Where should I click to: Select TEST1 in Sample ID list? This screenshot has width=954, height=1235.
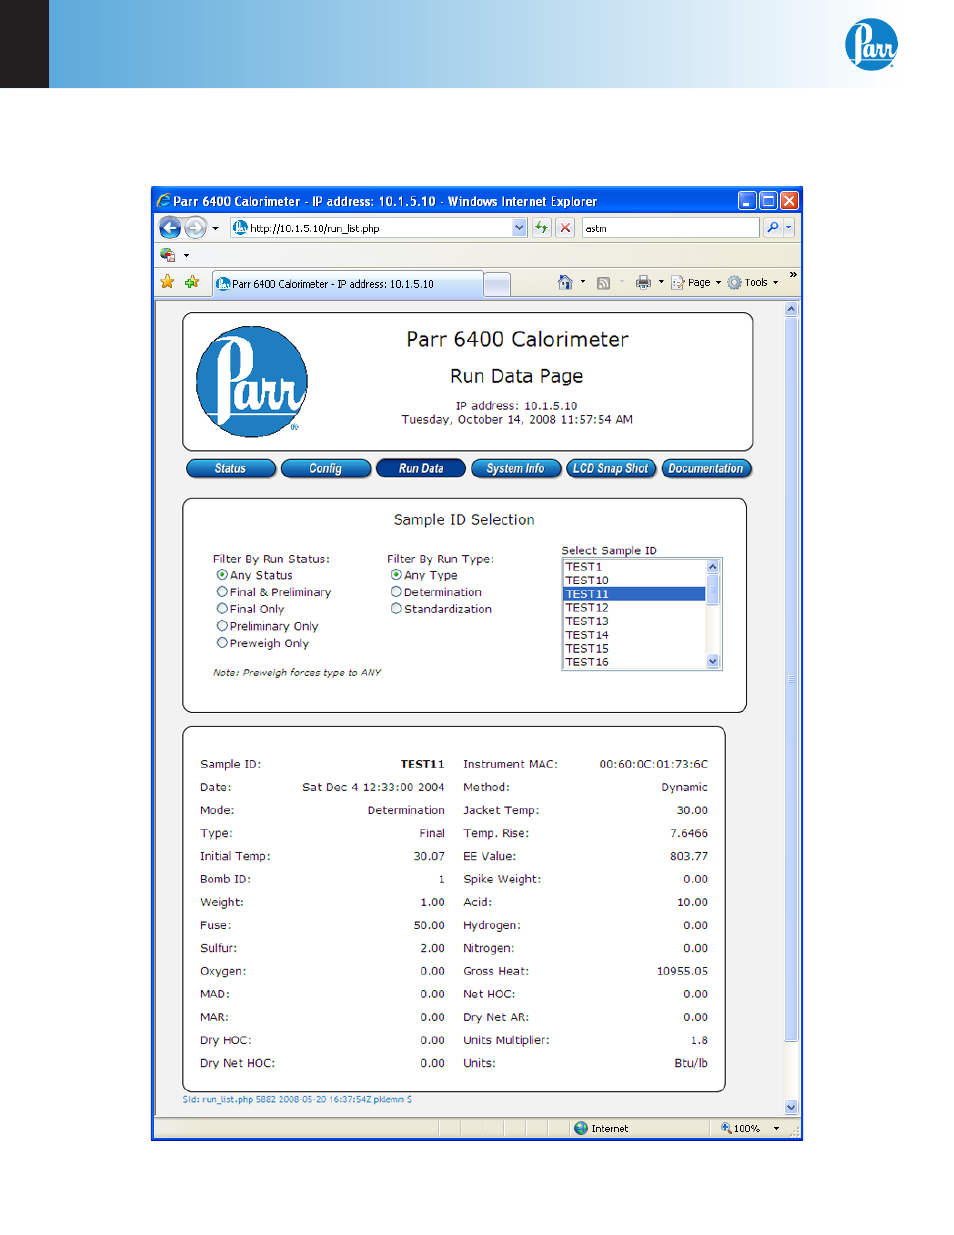[634, 567]
